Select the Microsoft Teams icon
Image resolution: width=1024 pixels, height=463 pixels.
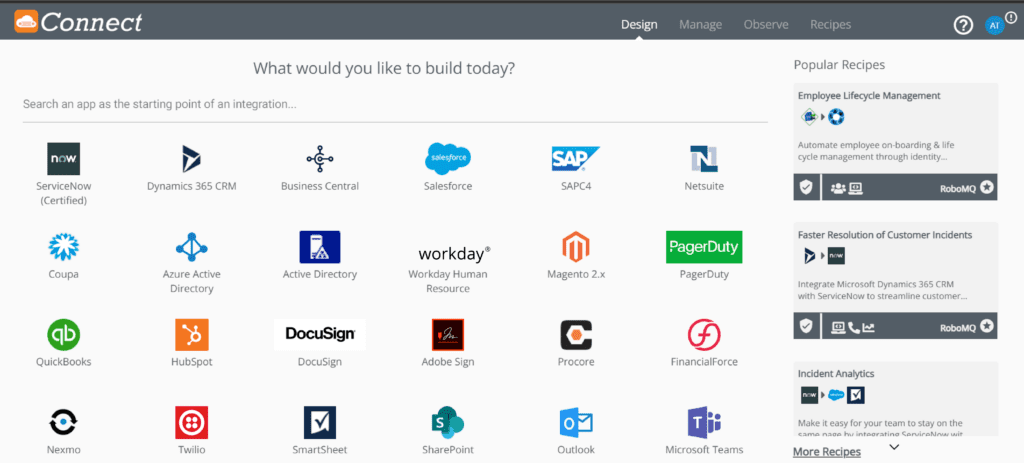(704, 423)
